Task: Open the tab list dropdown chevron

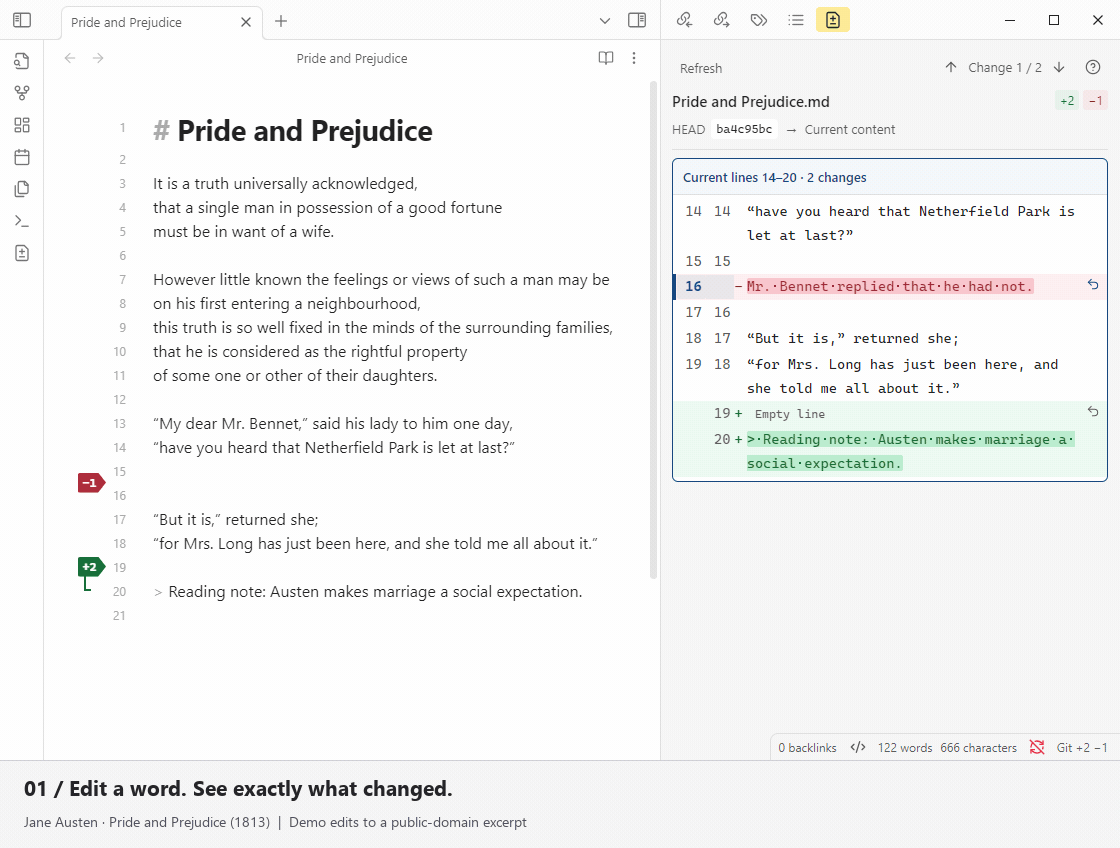Action: [604, 21]
